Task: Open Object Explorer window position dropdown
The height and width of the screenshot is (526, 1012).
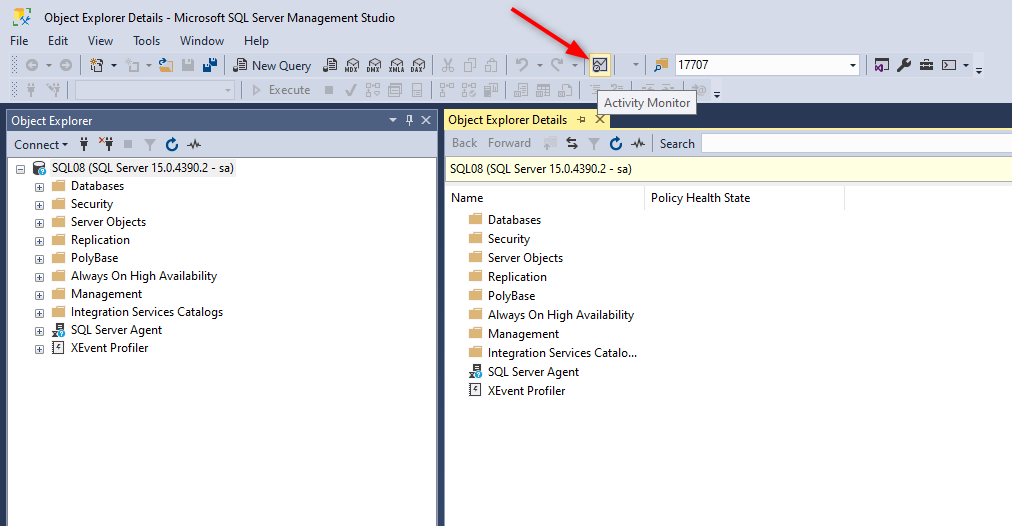Action: click(392, 120)
